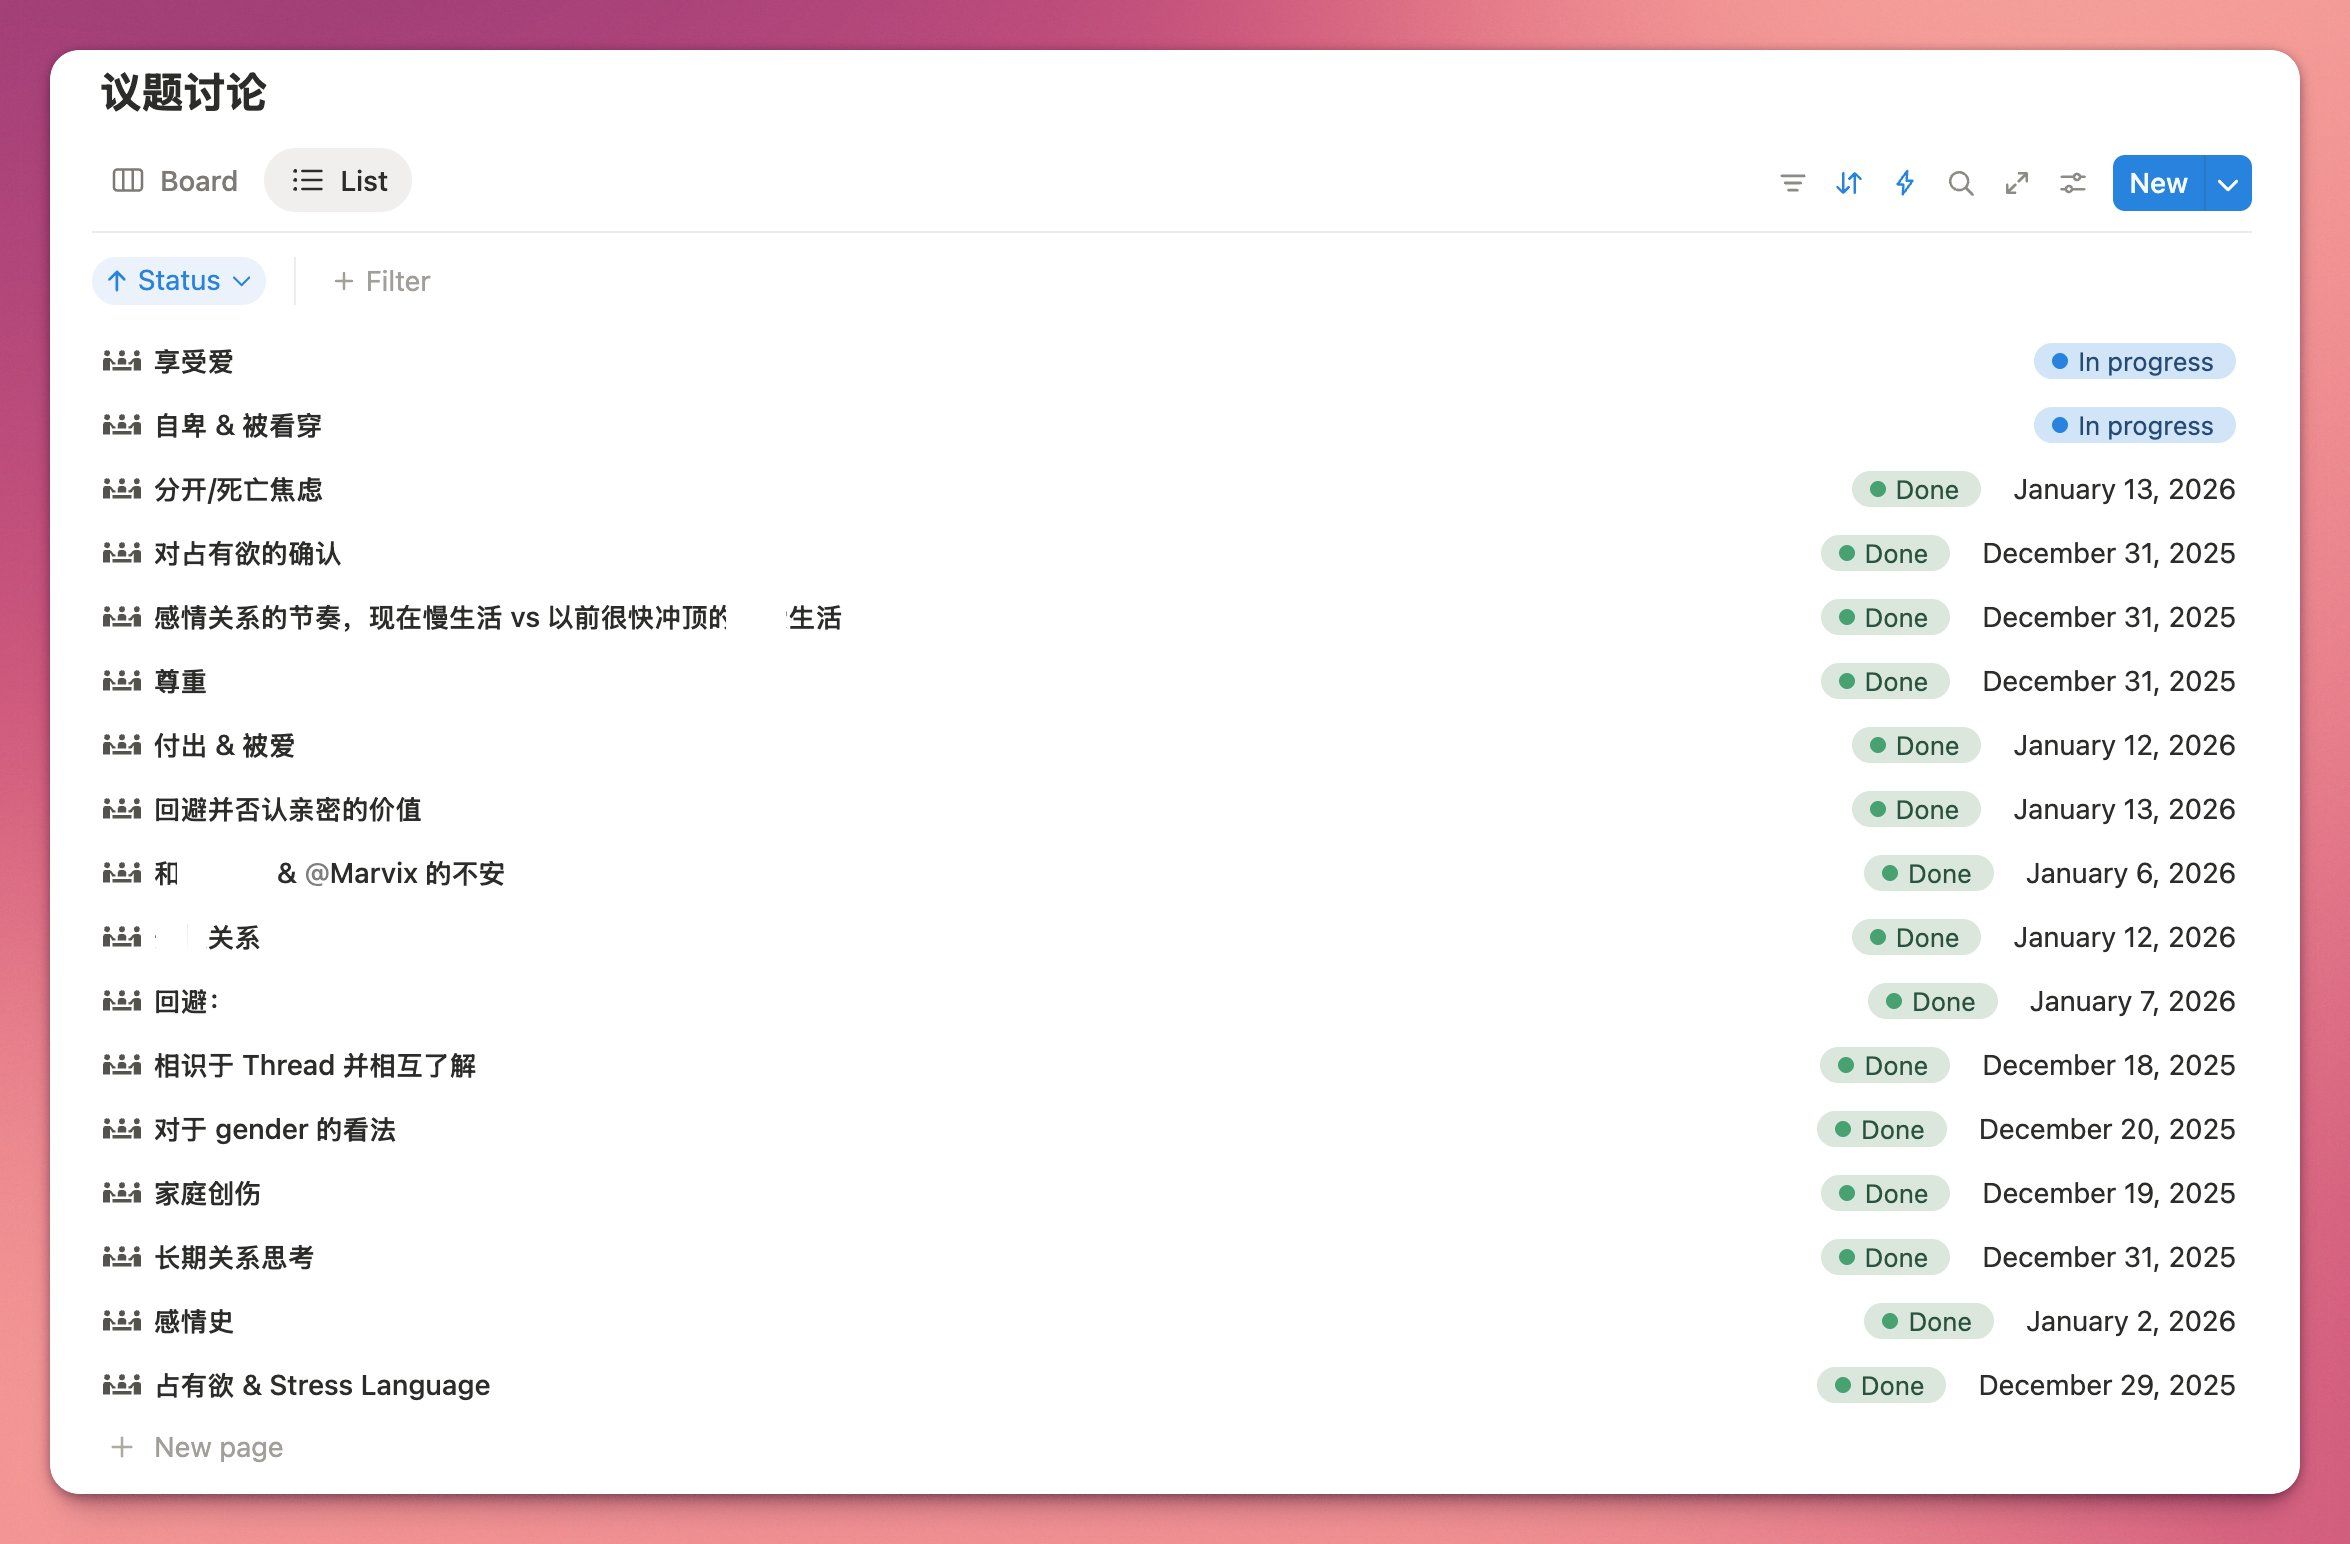The width and height of the screenshot is (2350, 1544).
Task: Select the List view tab
Action: 339,181
